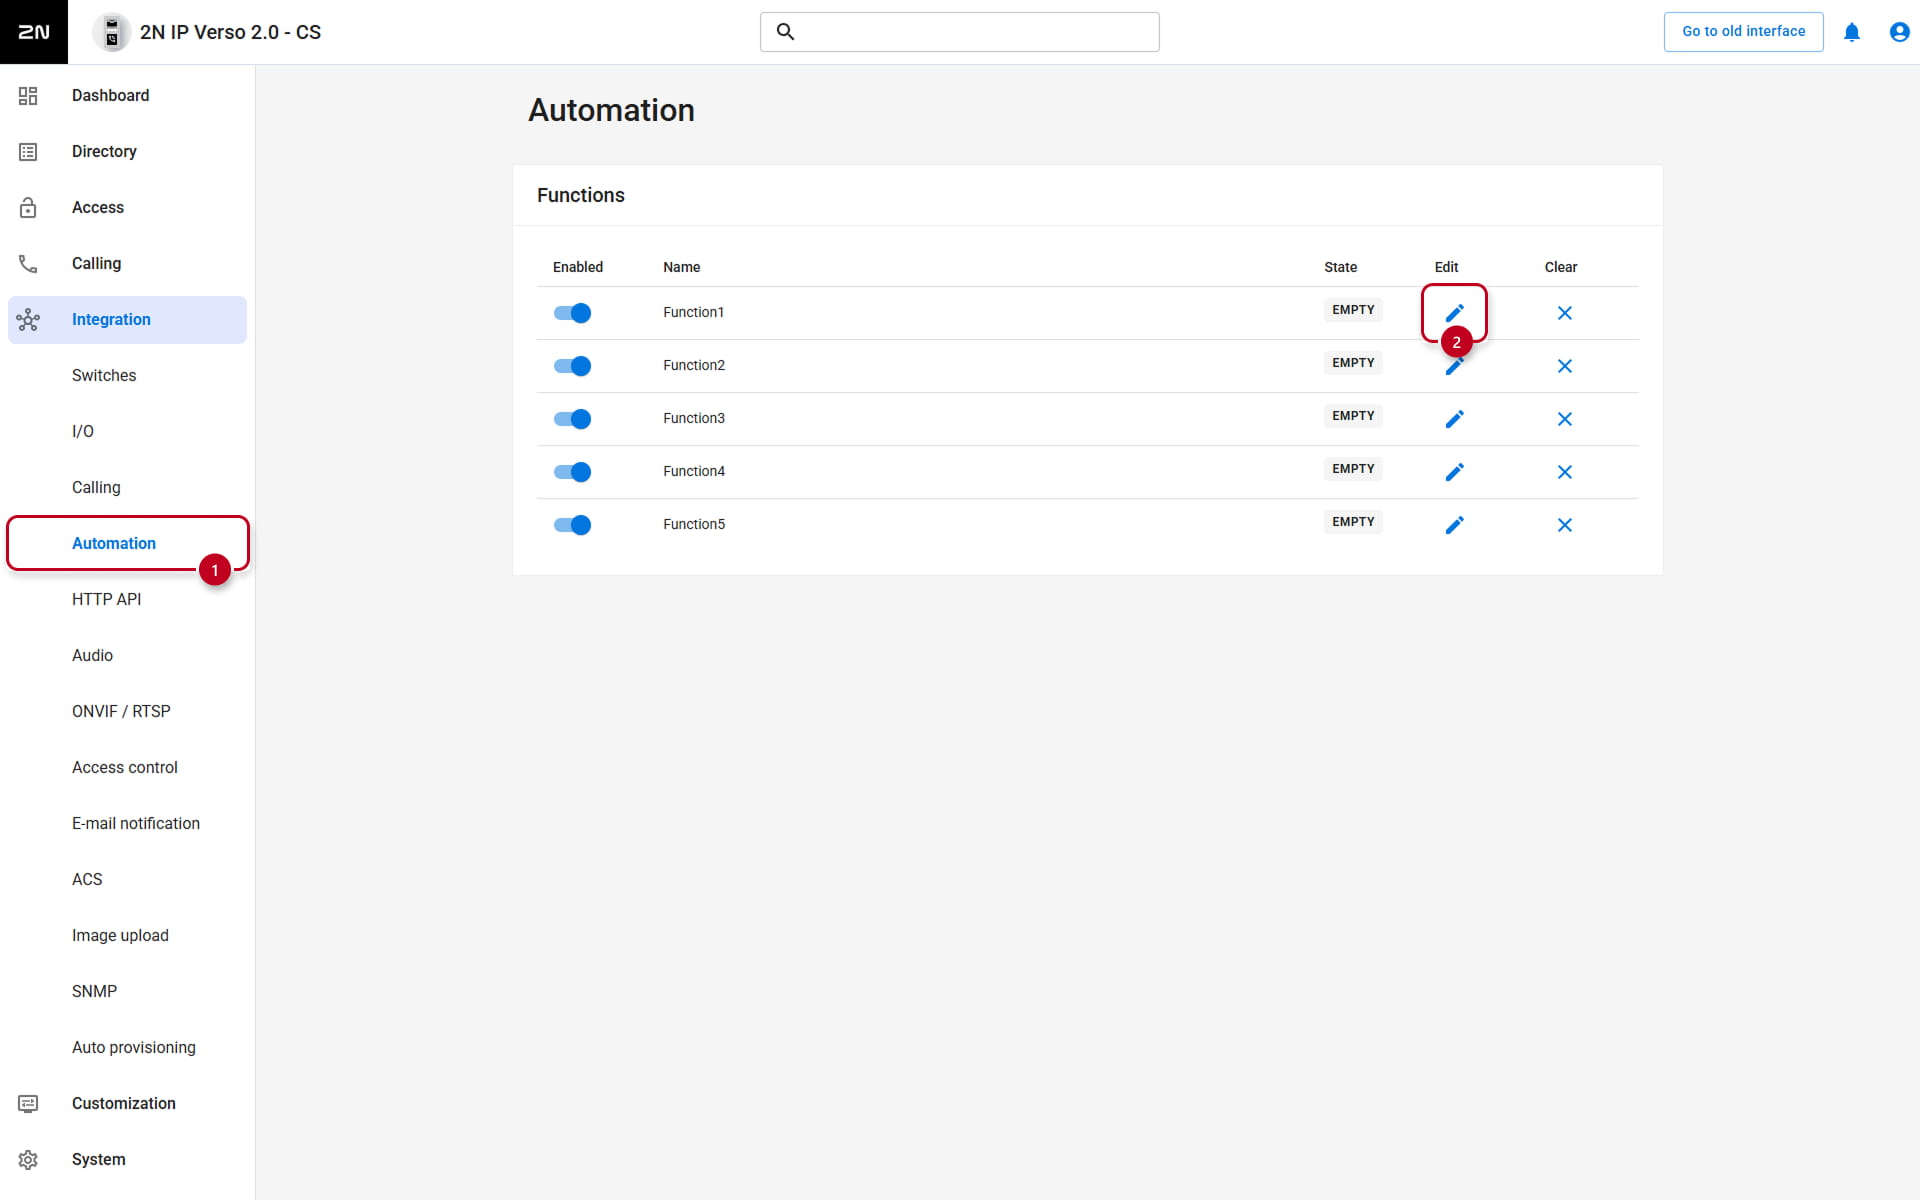Disable Function5 toggle
Viewport: 1920px width, 1200px height.
[573, 525]
